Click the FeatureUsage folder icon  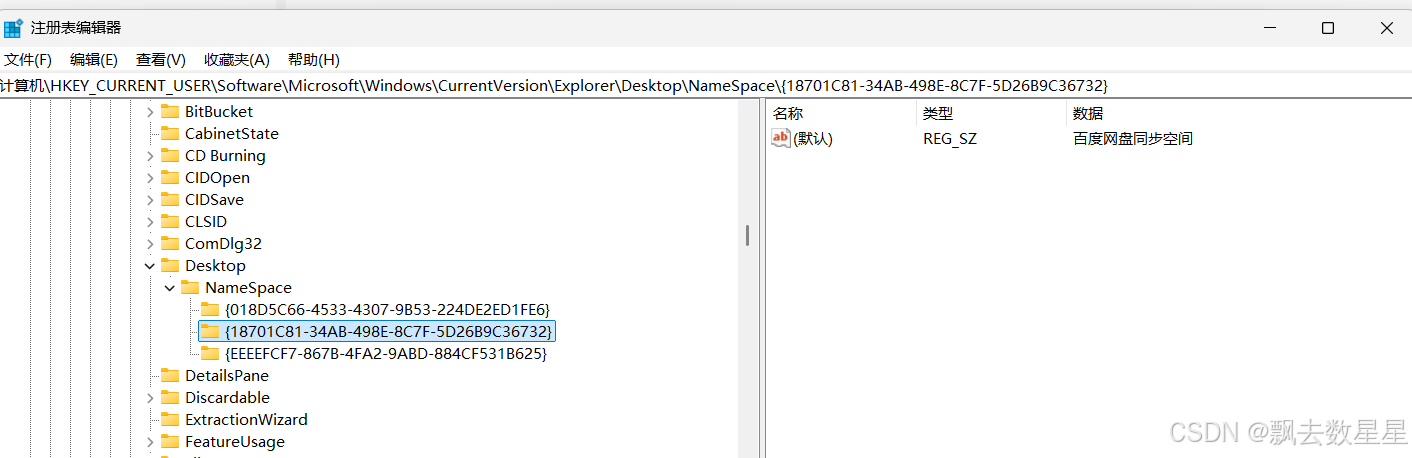click(170, 442)
